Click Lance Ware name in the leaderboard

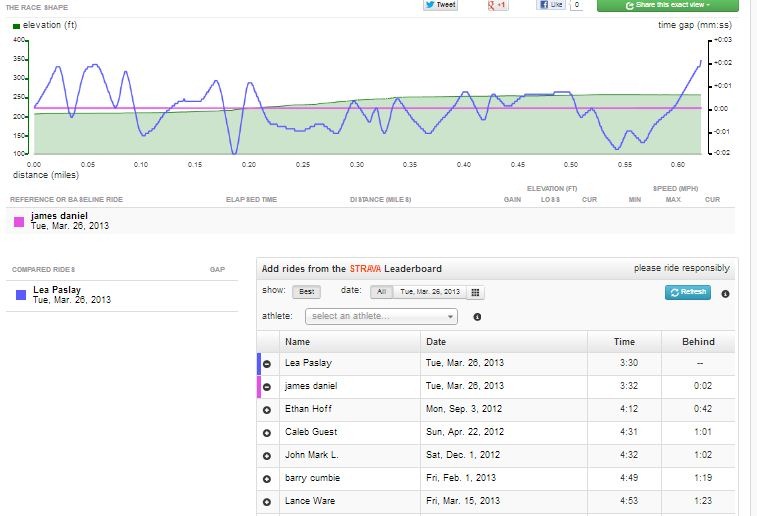[x=310, y=501]
